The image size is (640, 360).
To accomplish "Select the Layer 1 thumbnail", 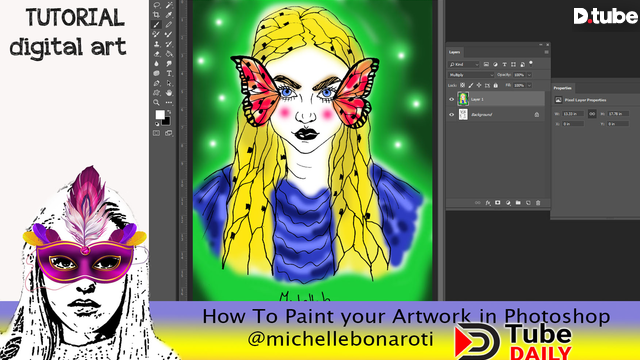I will [463, 99].
